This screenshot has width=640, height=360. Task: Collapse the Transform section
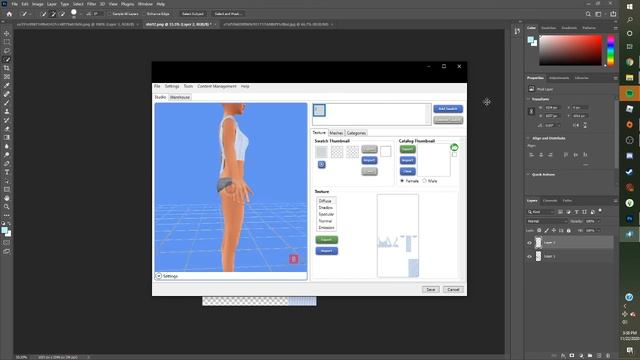coord(529,99)
